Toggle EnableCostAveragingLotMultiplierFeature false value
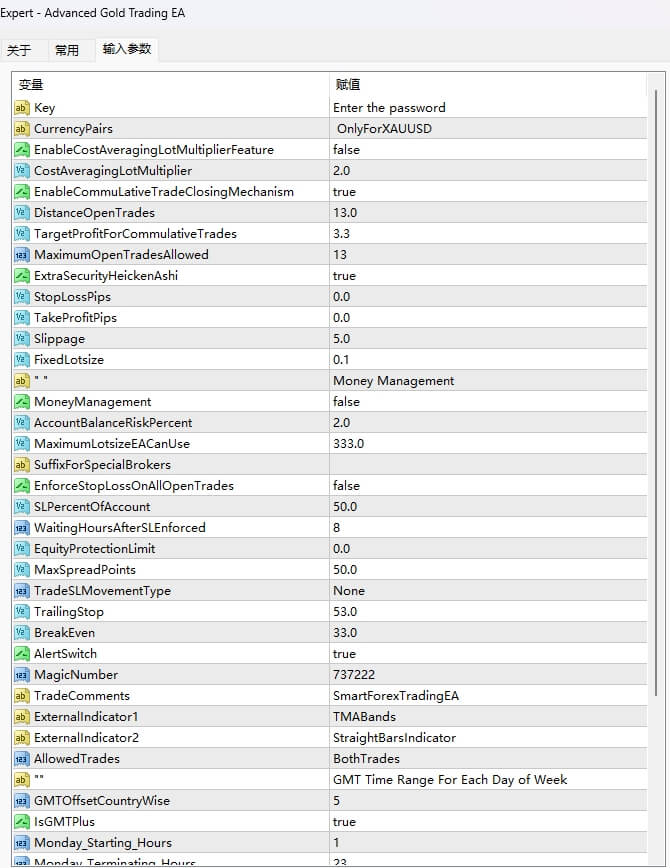This screenshot has width=670, height=868. click(x=488, y=150)
